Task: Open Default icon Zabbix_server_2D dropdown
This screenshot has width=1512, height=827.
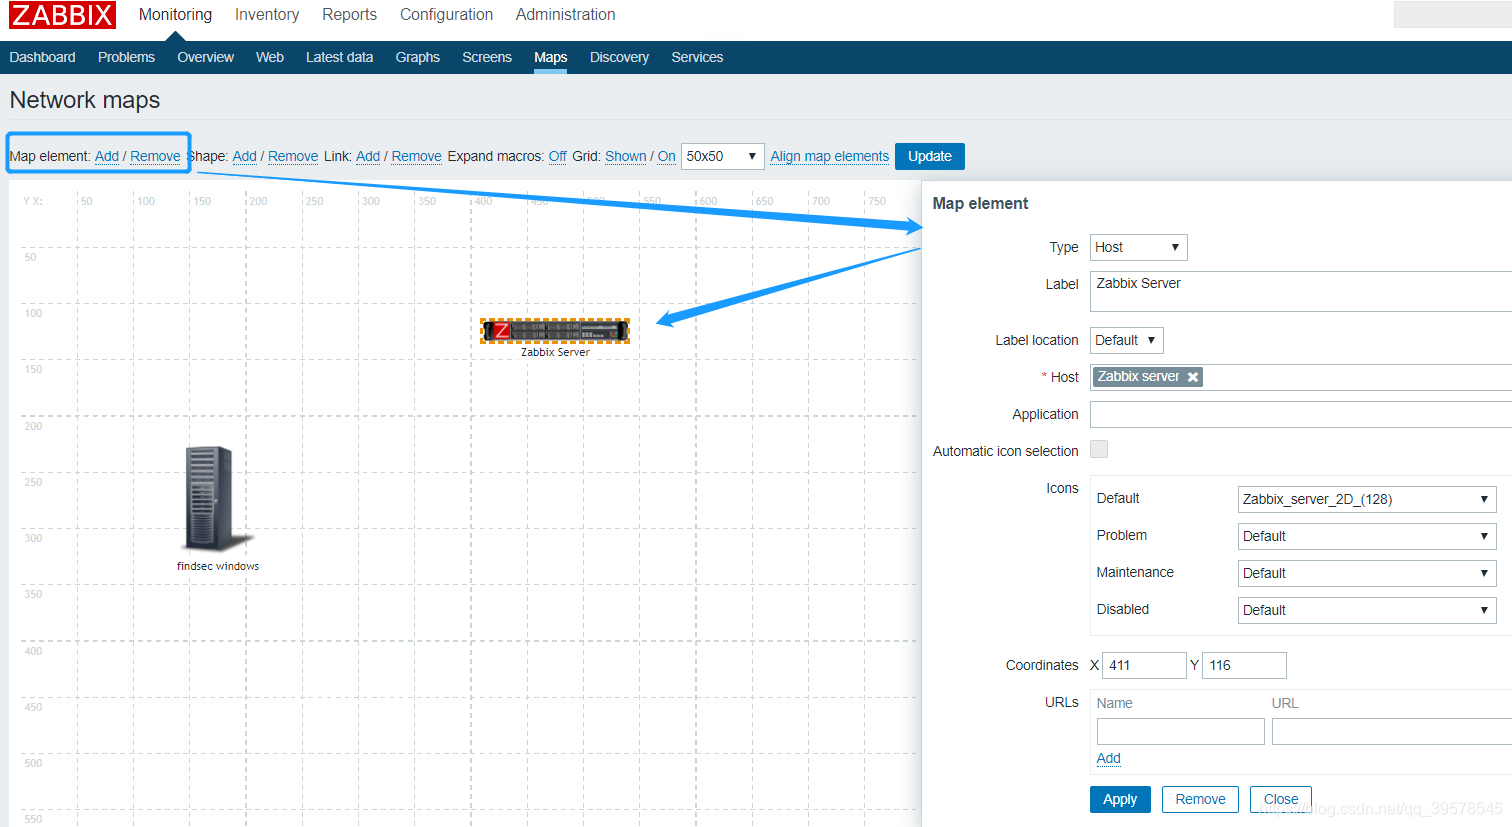Action: point(1367,499)
